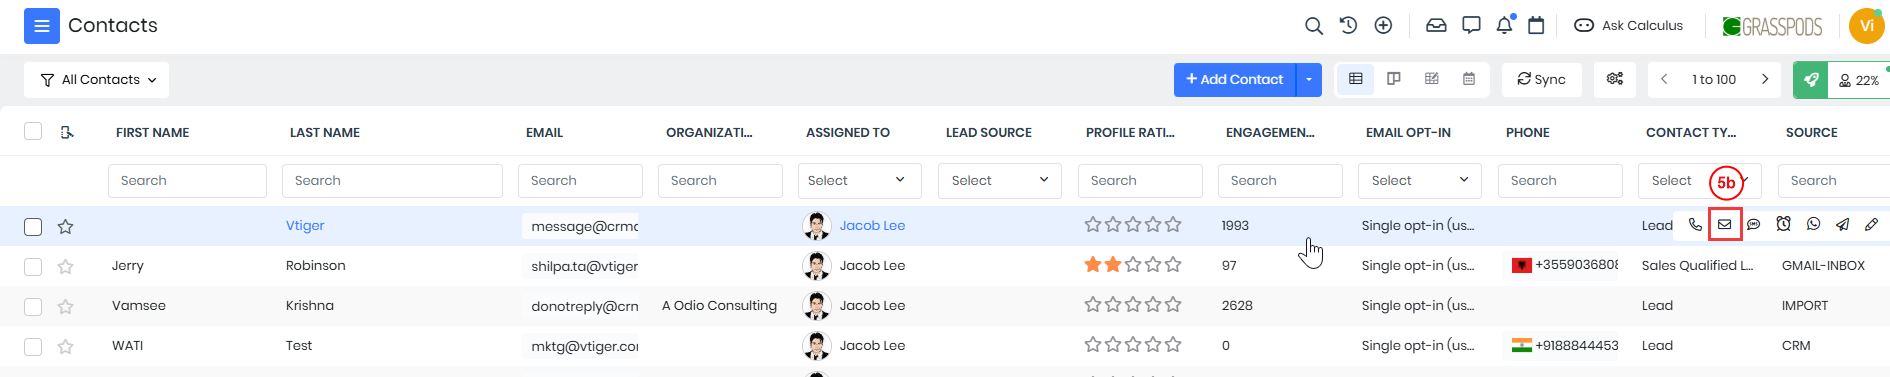Open the Vtiger last name link
Screen dimensions: 1890x377
point(305,226)
